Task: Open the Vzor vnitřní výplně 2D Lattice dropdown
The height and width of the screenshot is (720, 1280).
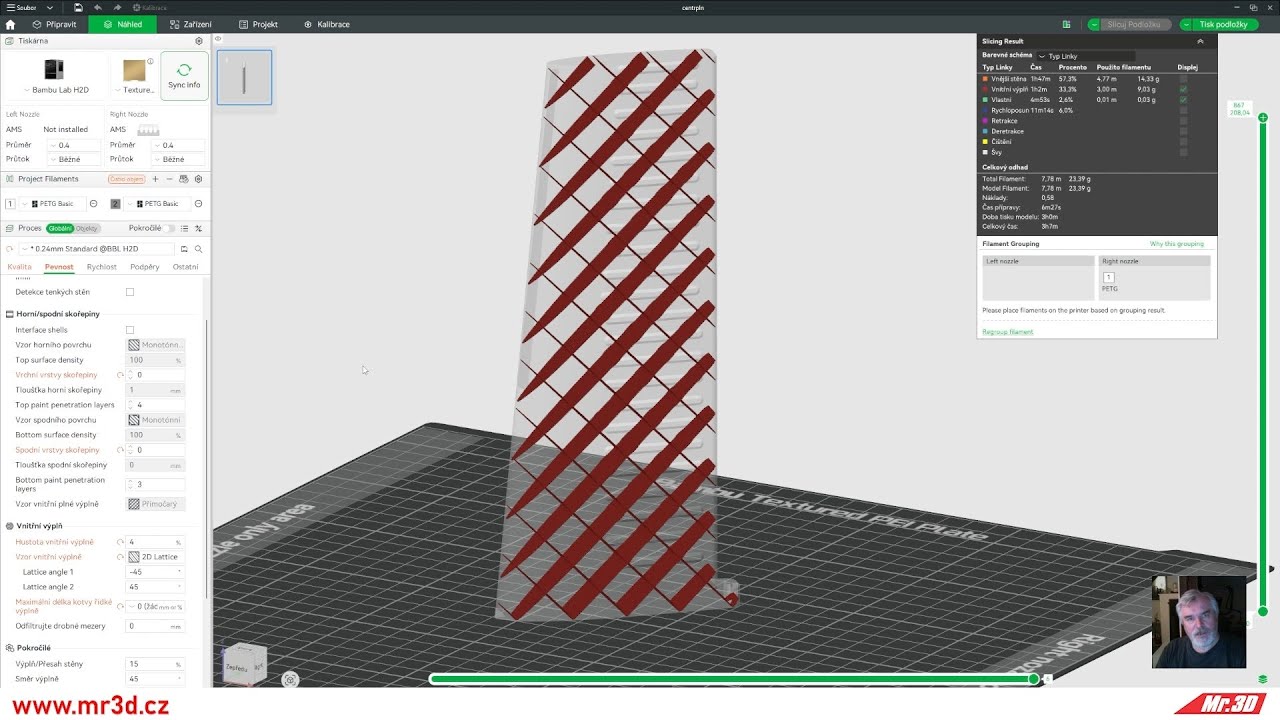Action: pos(155,557)
